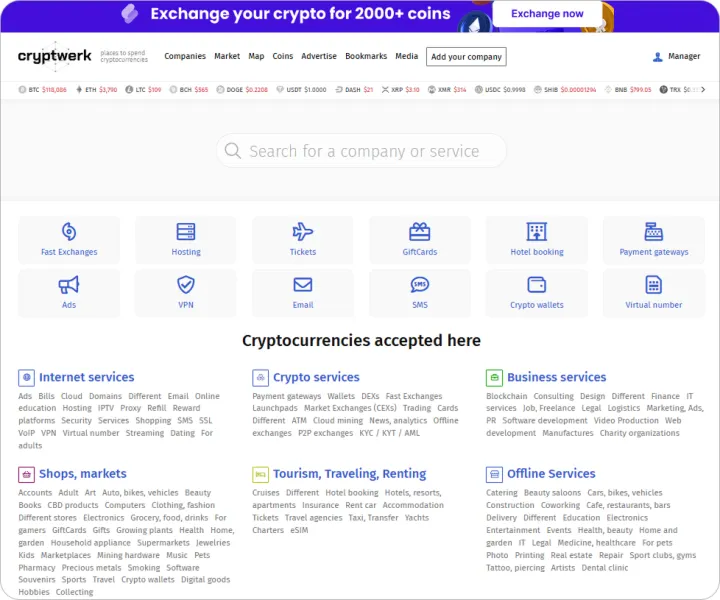Expand ticker with right arrow chevron
The height and width of the screenshot is (600, 720).
tap(703, 90)
